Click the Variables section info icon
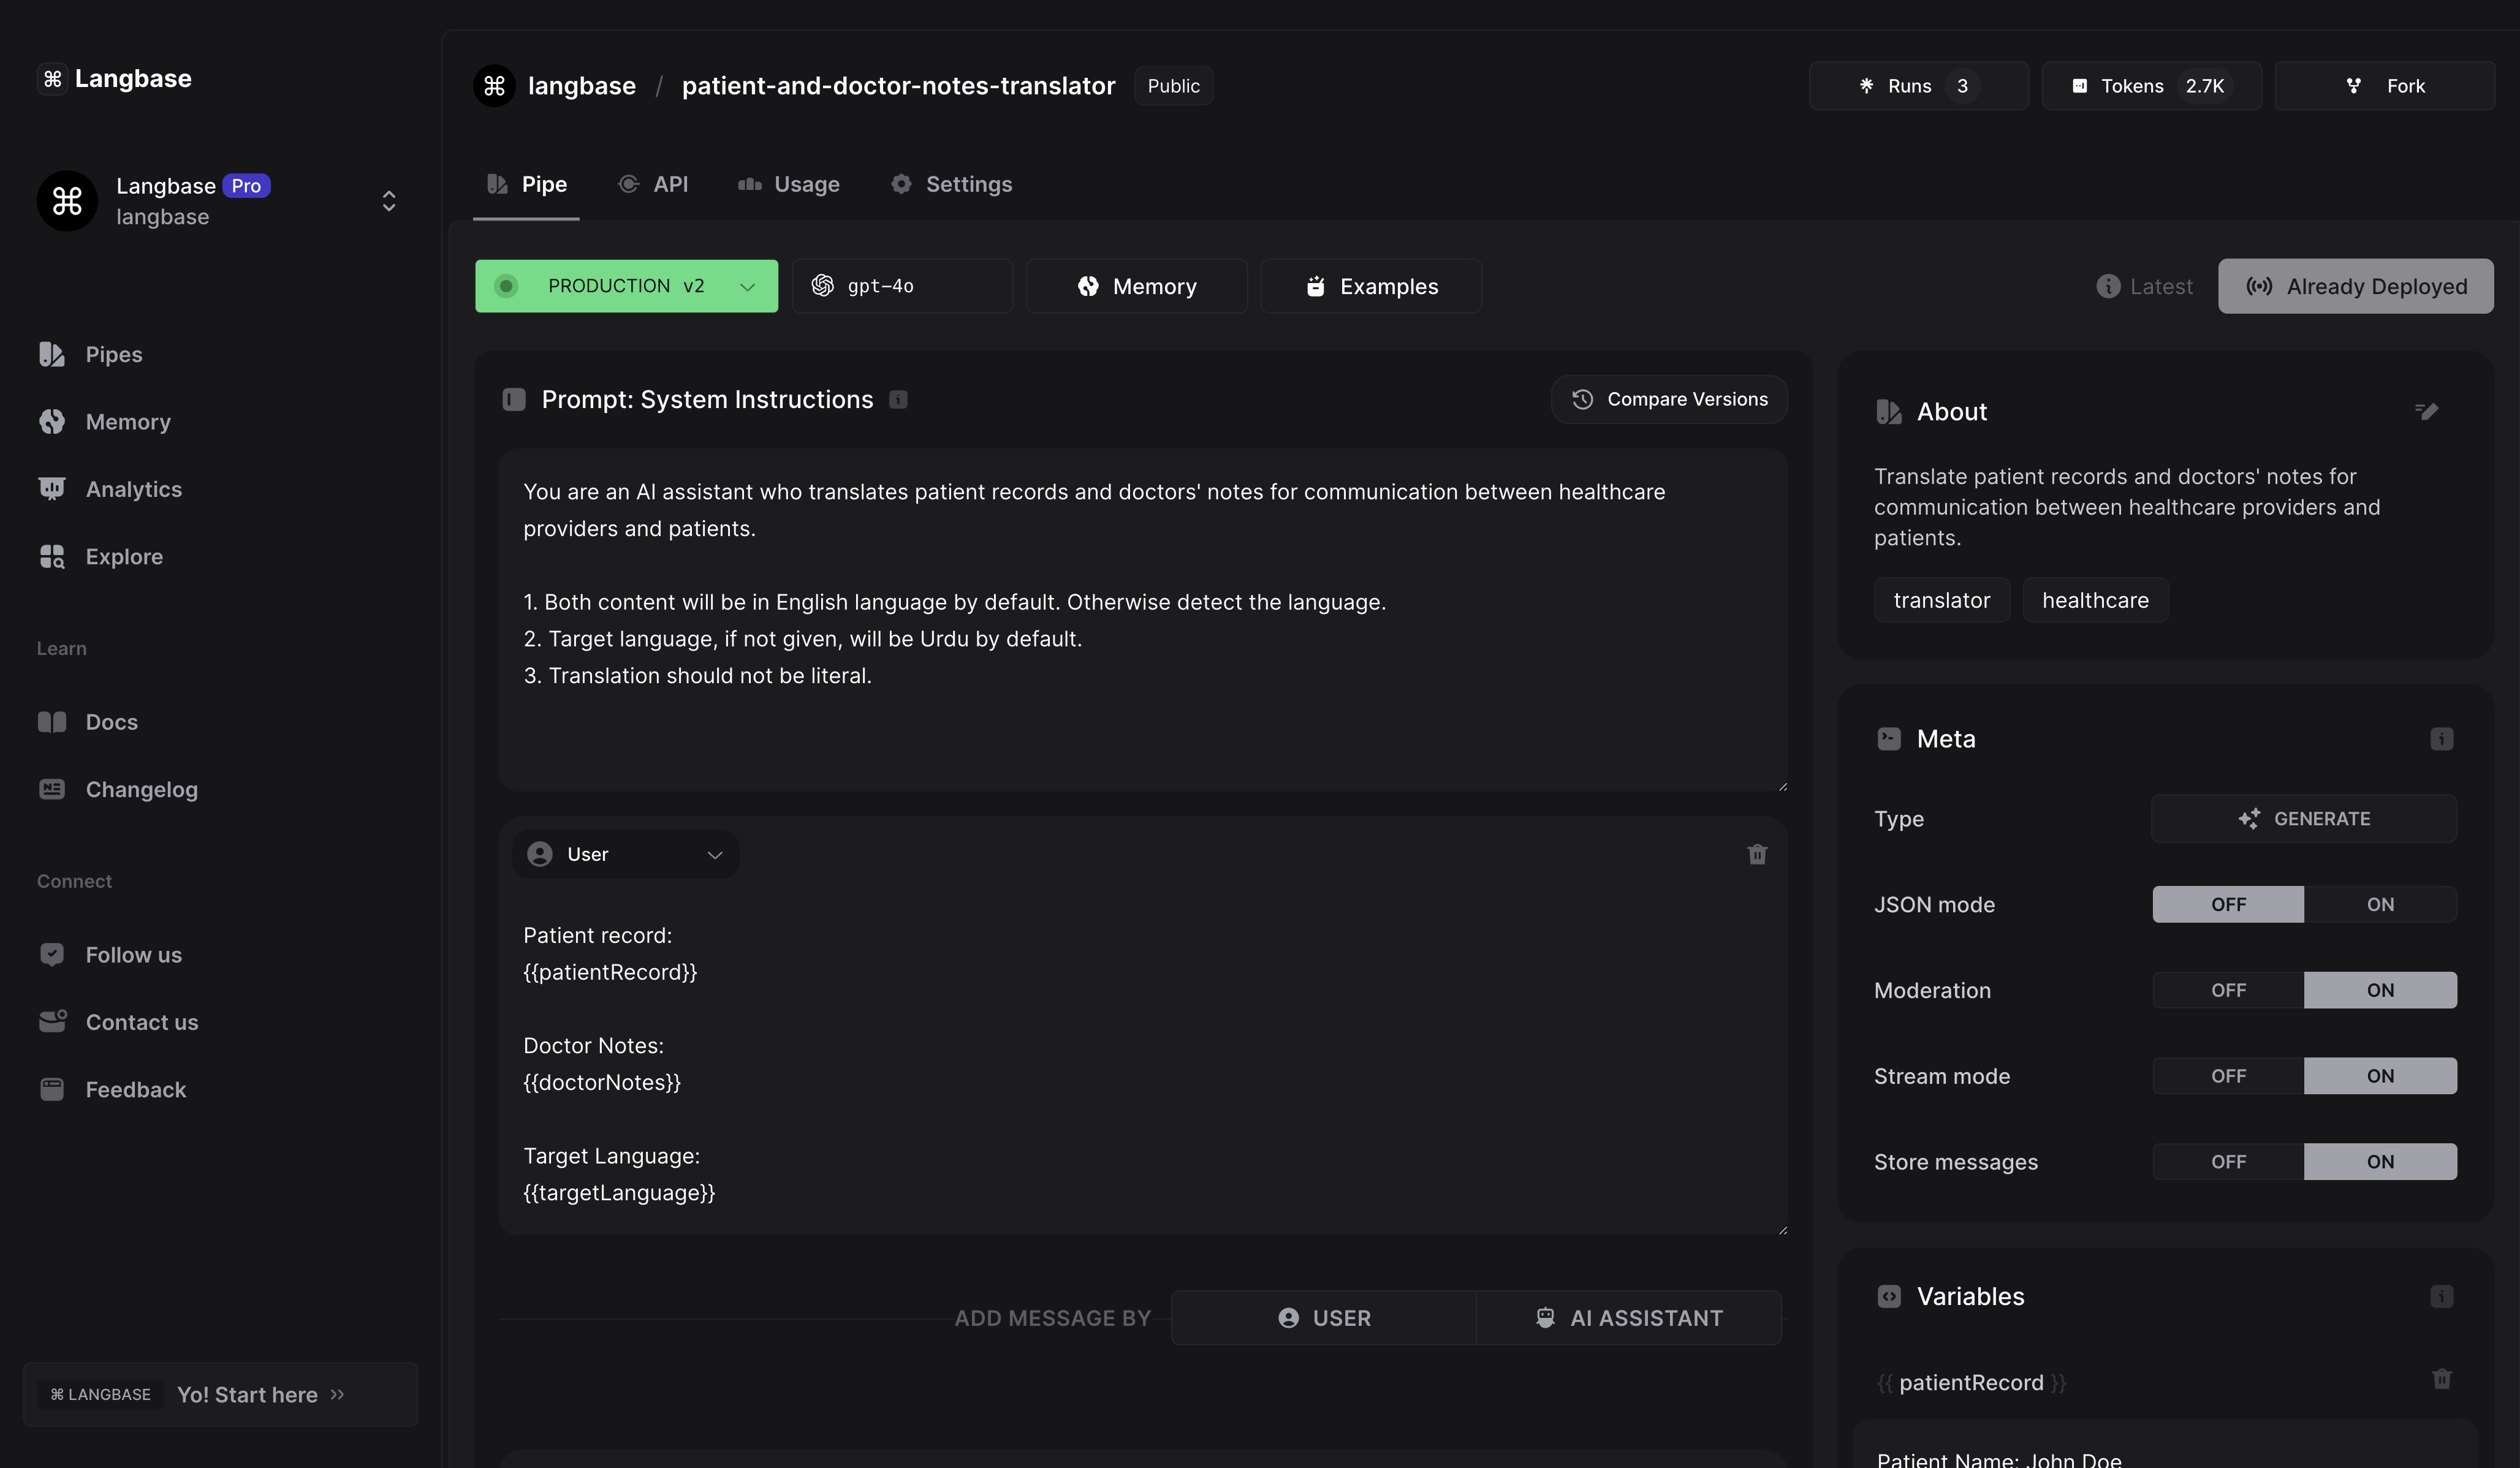This screenshot has width=2520, height=1468. [2441, 1297]
